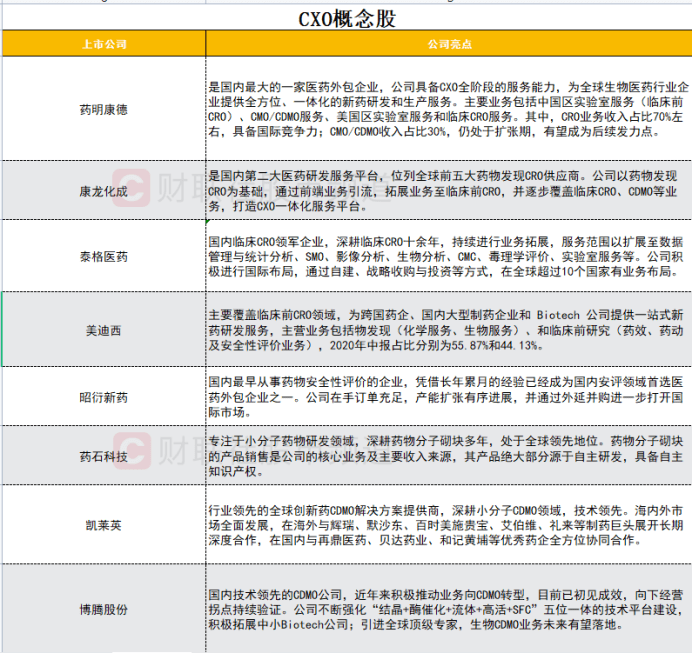The width and height of the screenshot is (692, 654).
Task: Select the 药石科技 company cell
Action: pos(103,456)
